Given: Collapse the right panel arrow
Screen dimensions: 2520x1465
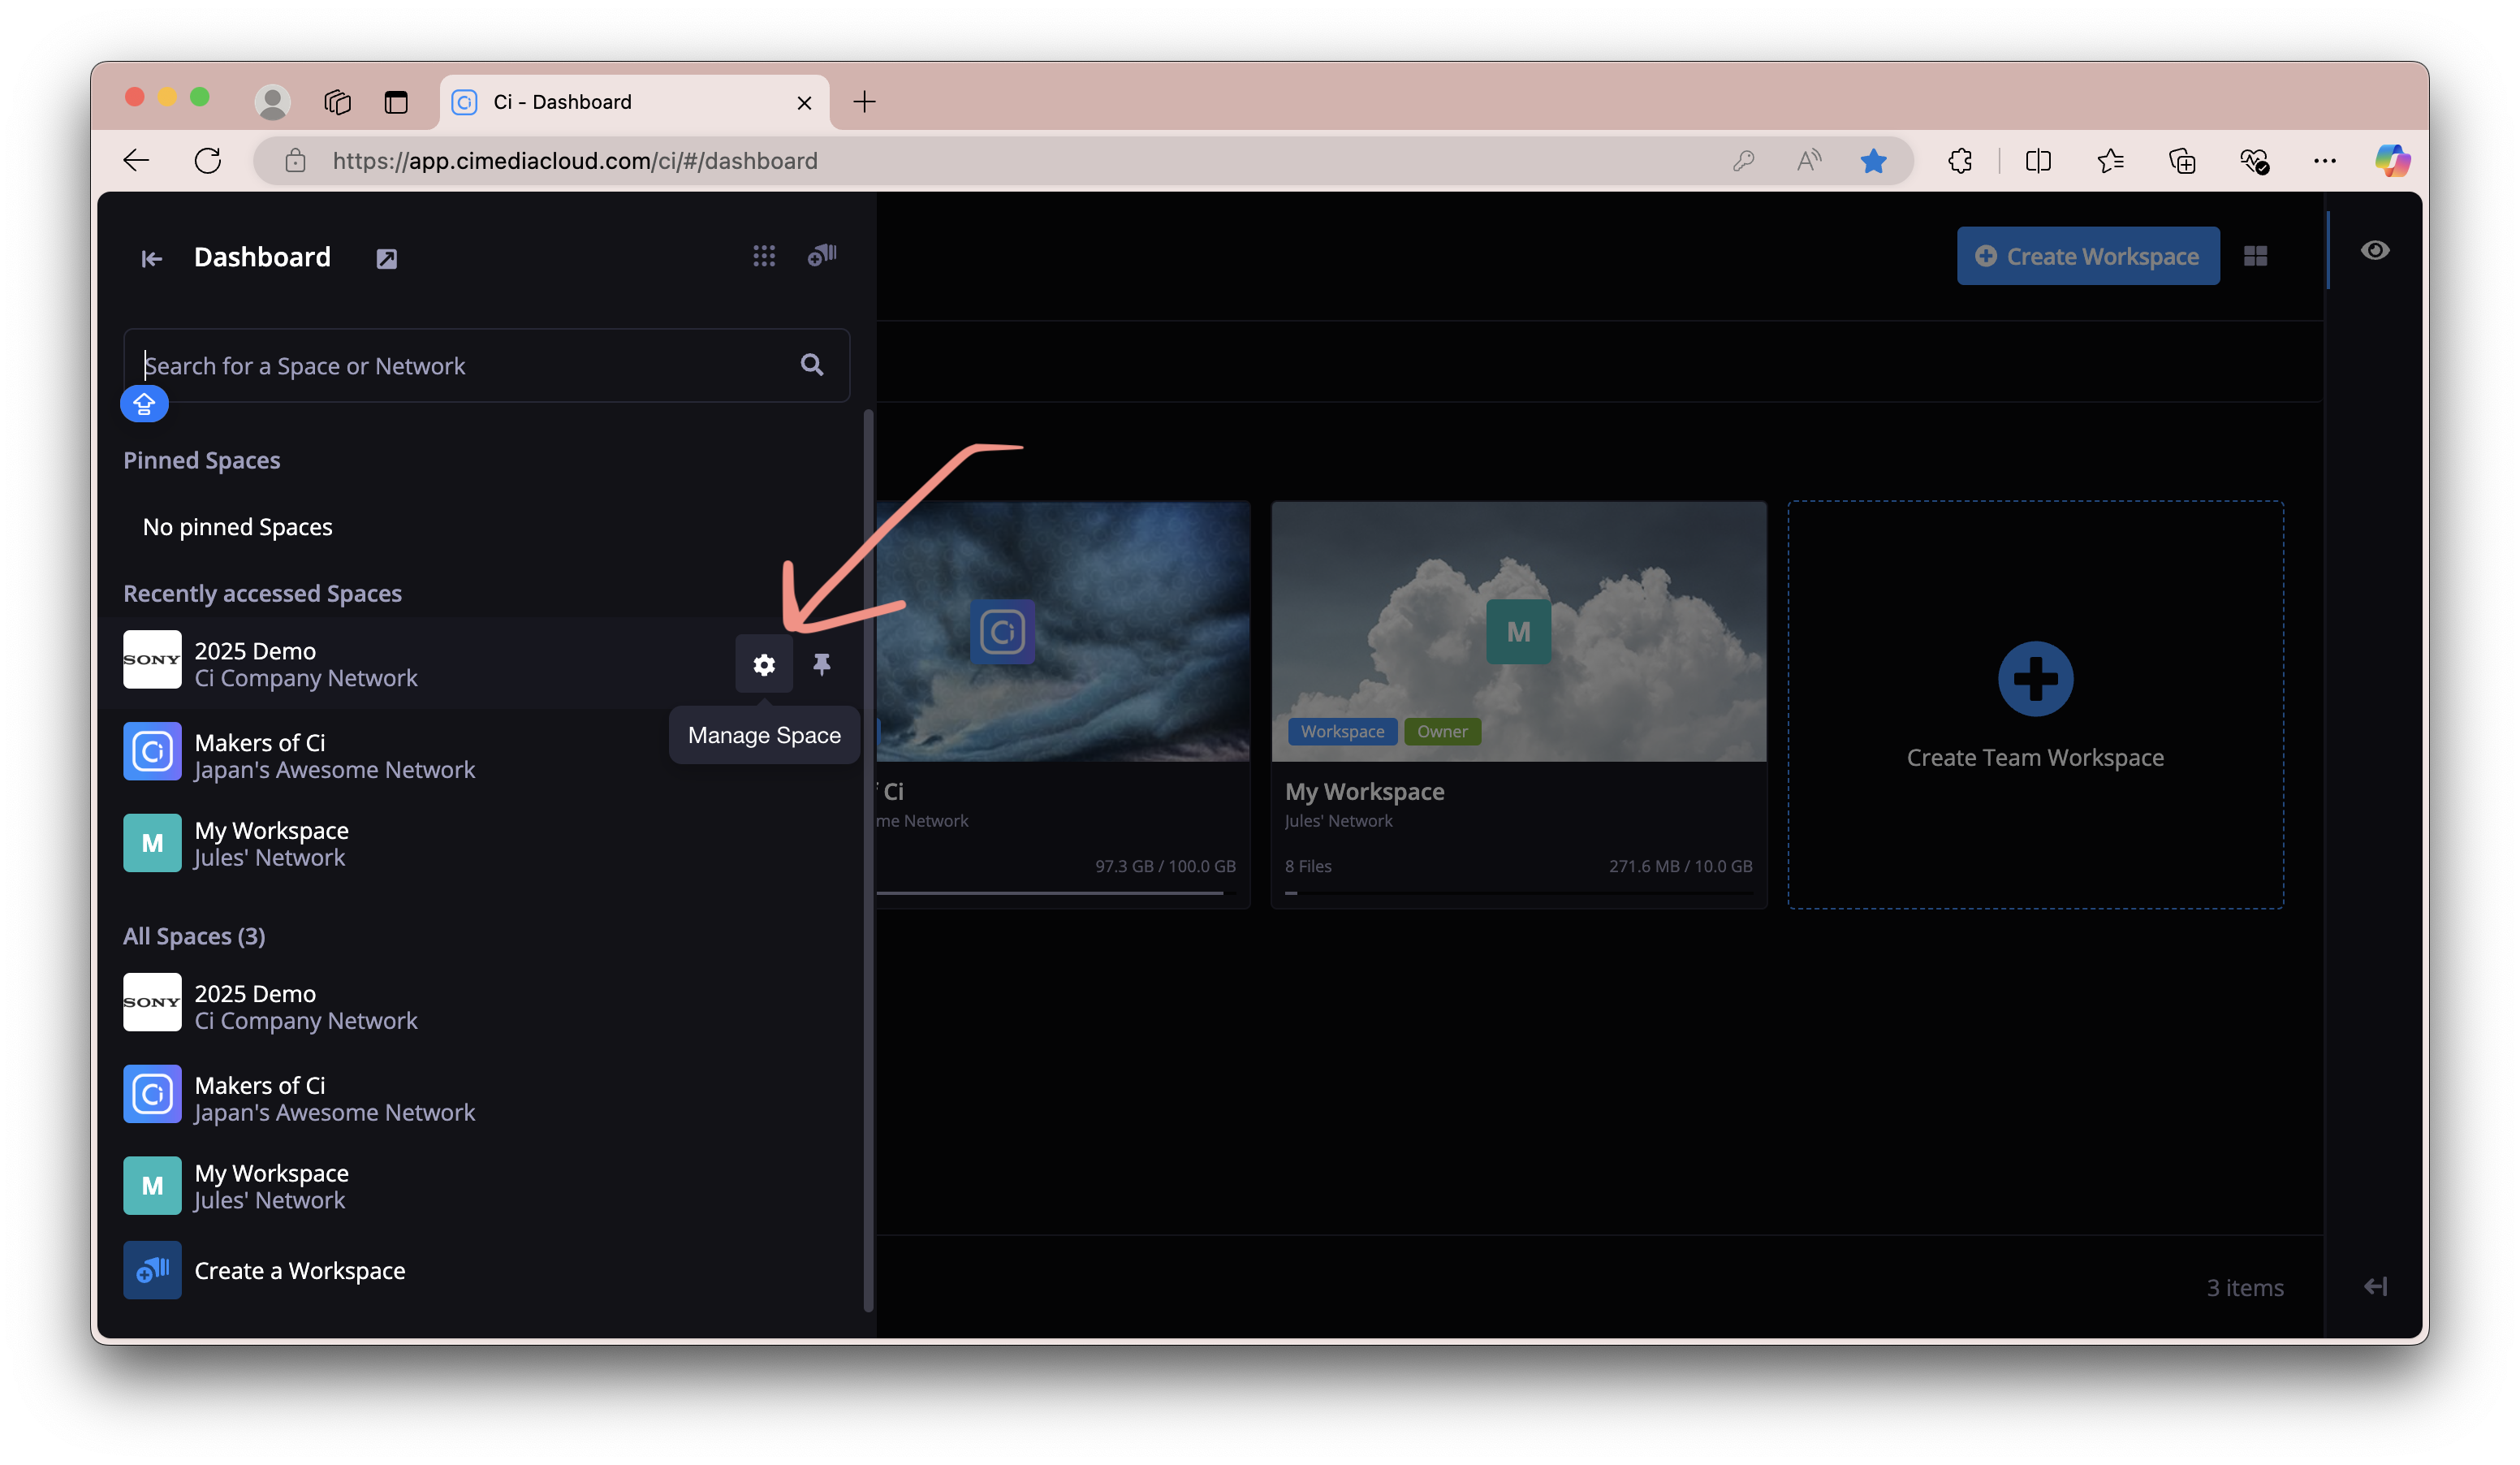Looking at the screenshot, I should tap(2376, 1286).
